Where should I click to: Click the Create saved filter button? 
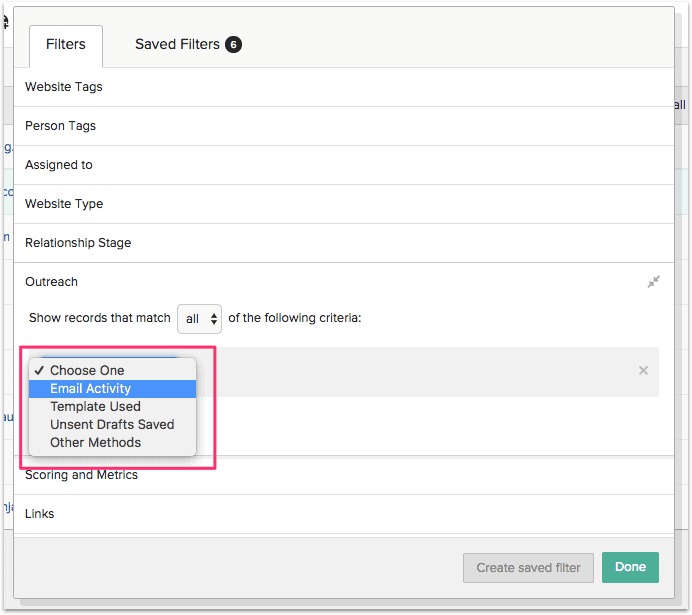tap(528, 567)
